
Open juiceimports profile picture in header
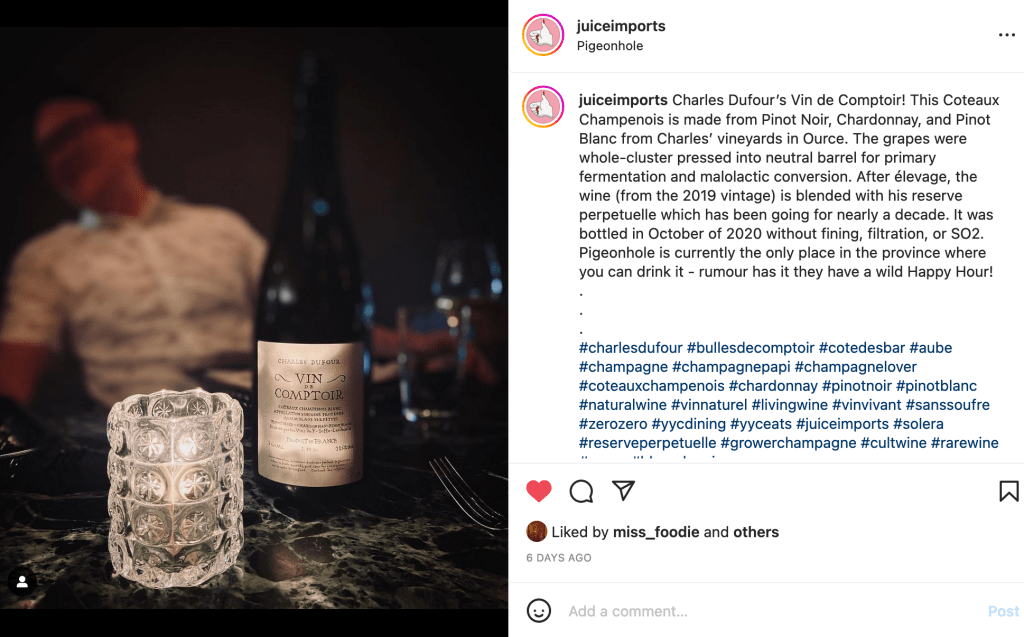tap(543, 35)
